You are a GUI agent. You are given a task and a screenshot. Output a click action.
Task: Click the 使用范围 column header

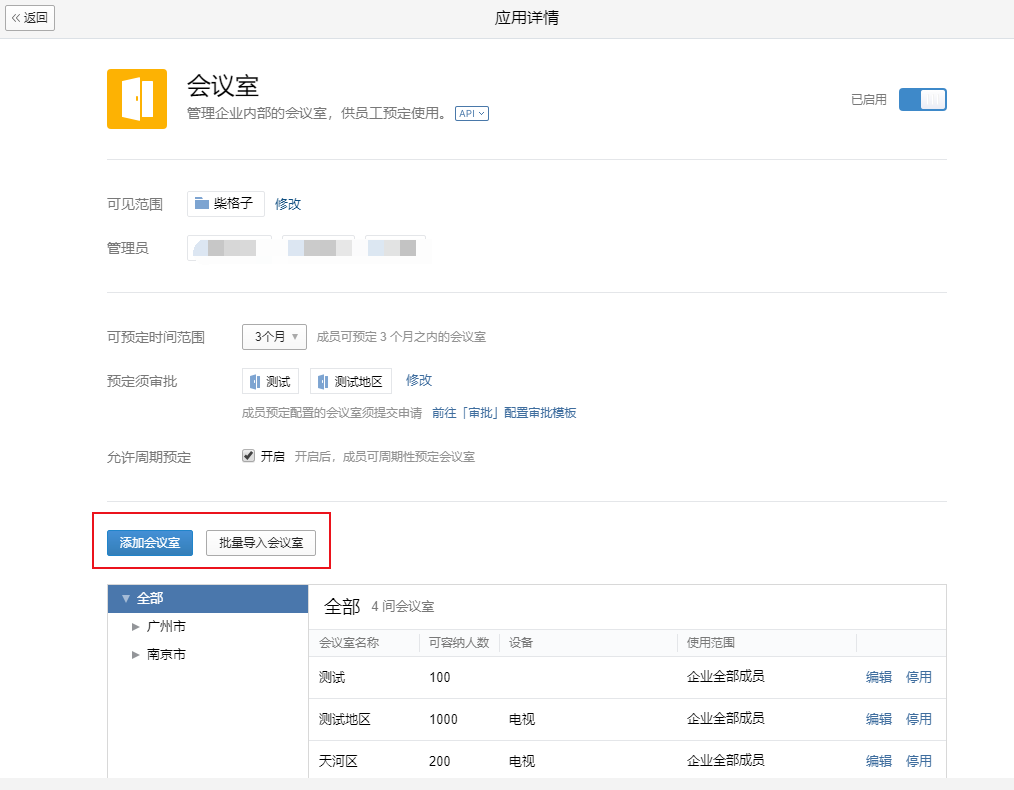click(x=711, y=643)
